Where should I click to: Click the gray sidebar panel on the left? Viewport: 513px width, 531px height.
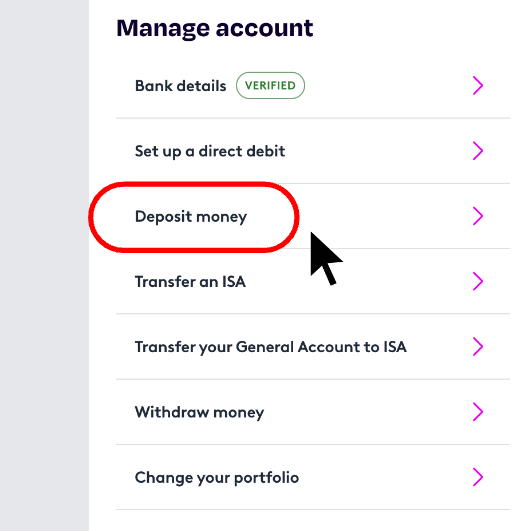tap(44, 266)
